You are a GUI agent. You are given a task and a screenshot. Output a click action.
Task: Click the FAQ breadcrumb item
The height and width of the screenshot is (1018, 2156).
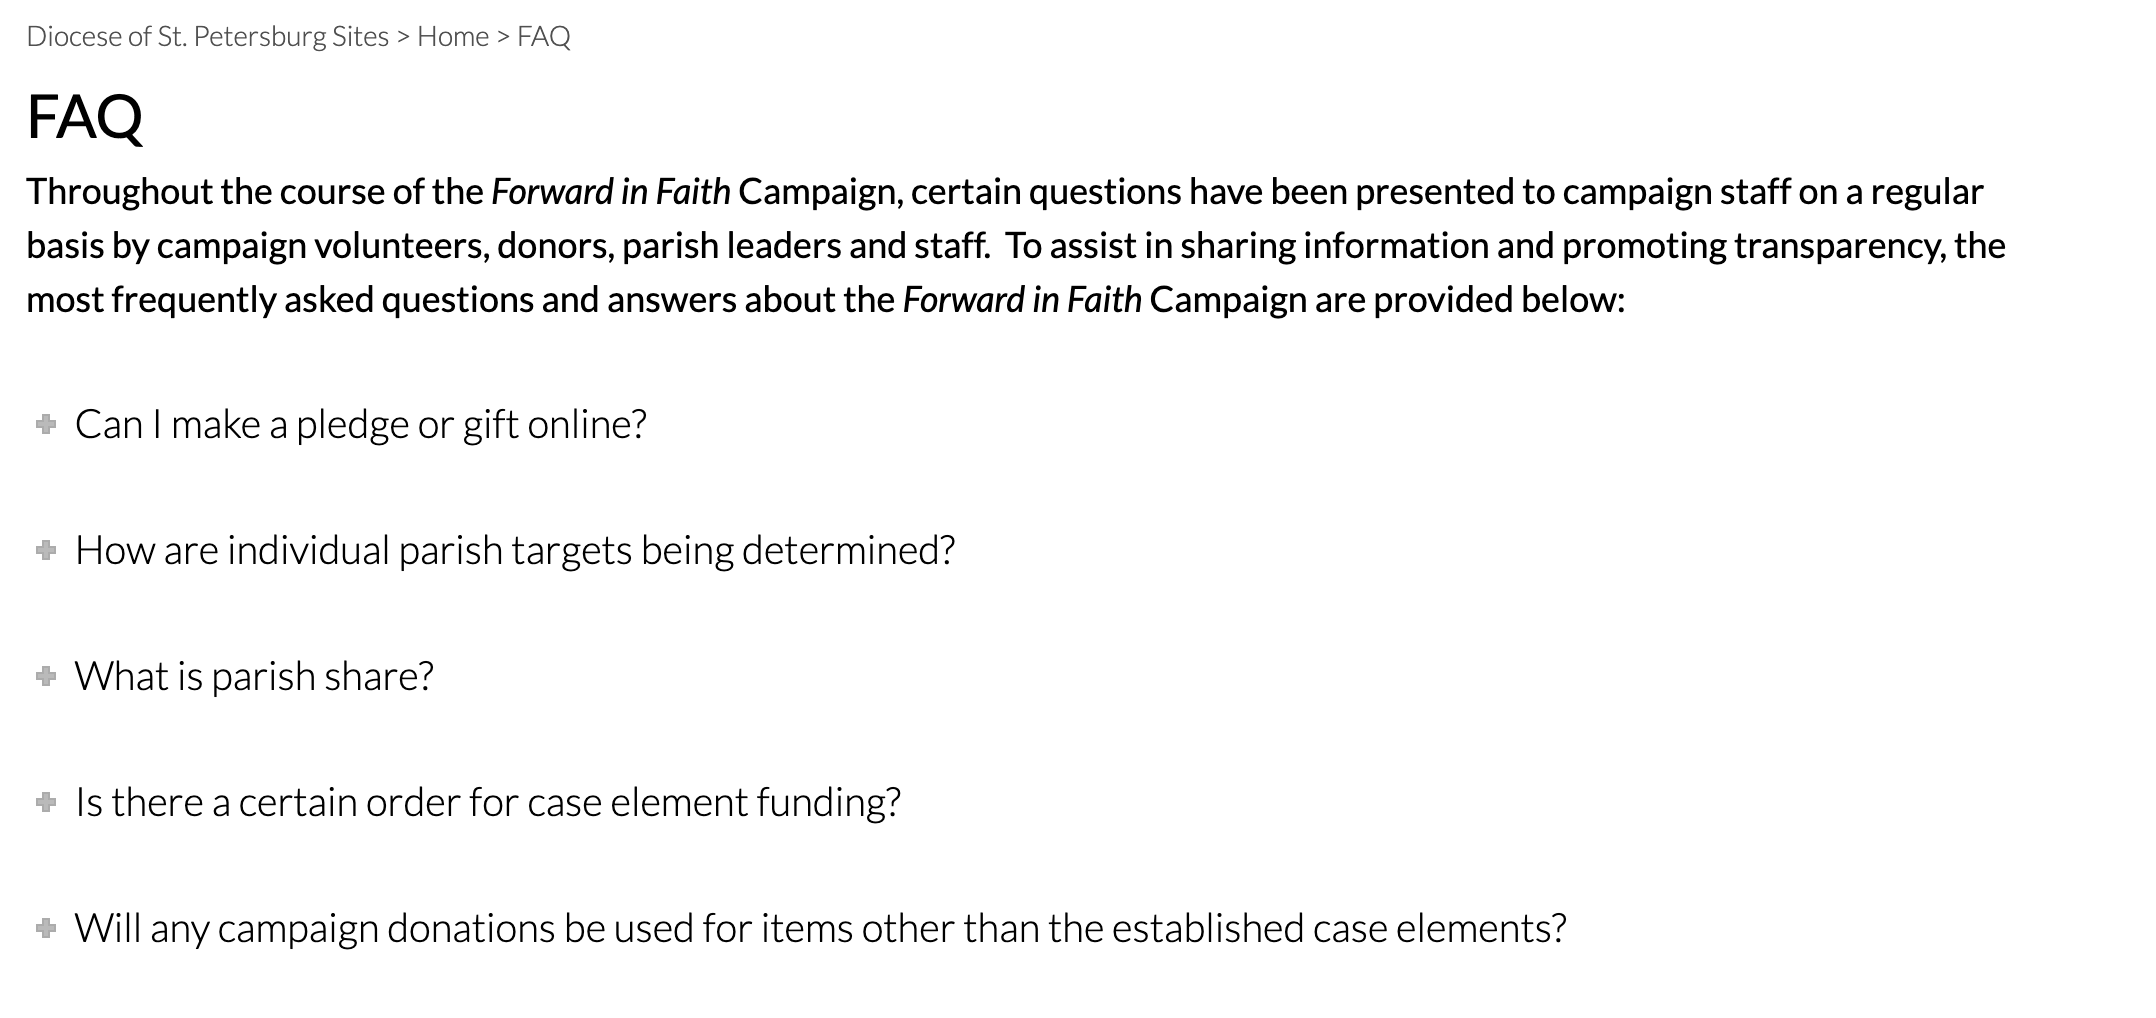[x=543, y=37]
